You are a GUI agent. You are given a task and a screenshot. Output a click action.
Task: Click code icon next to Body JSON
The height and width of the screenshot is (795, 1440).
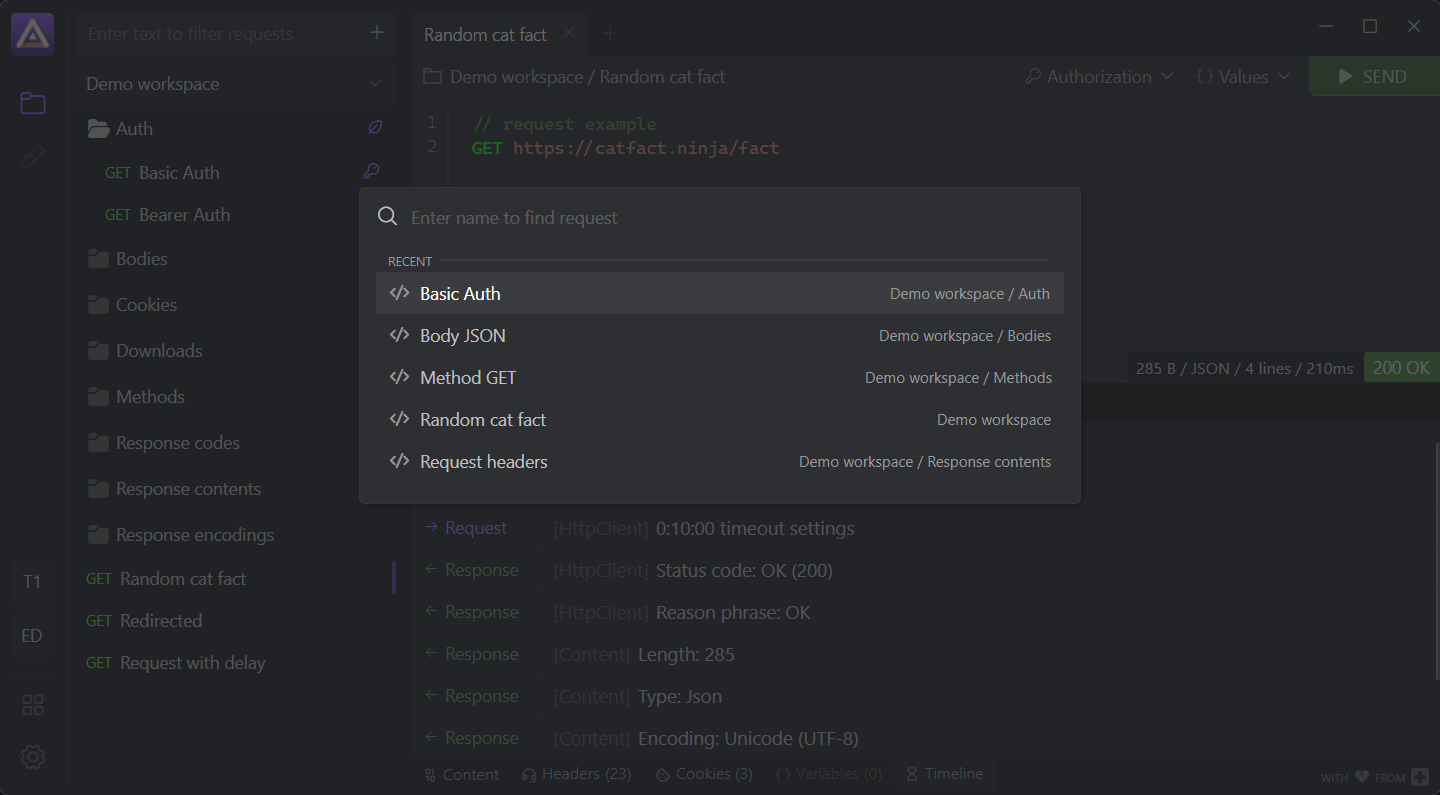399,335
